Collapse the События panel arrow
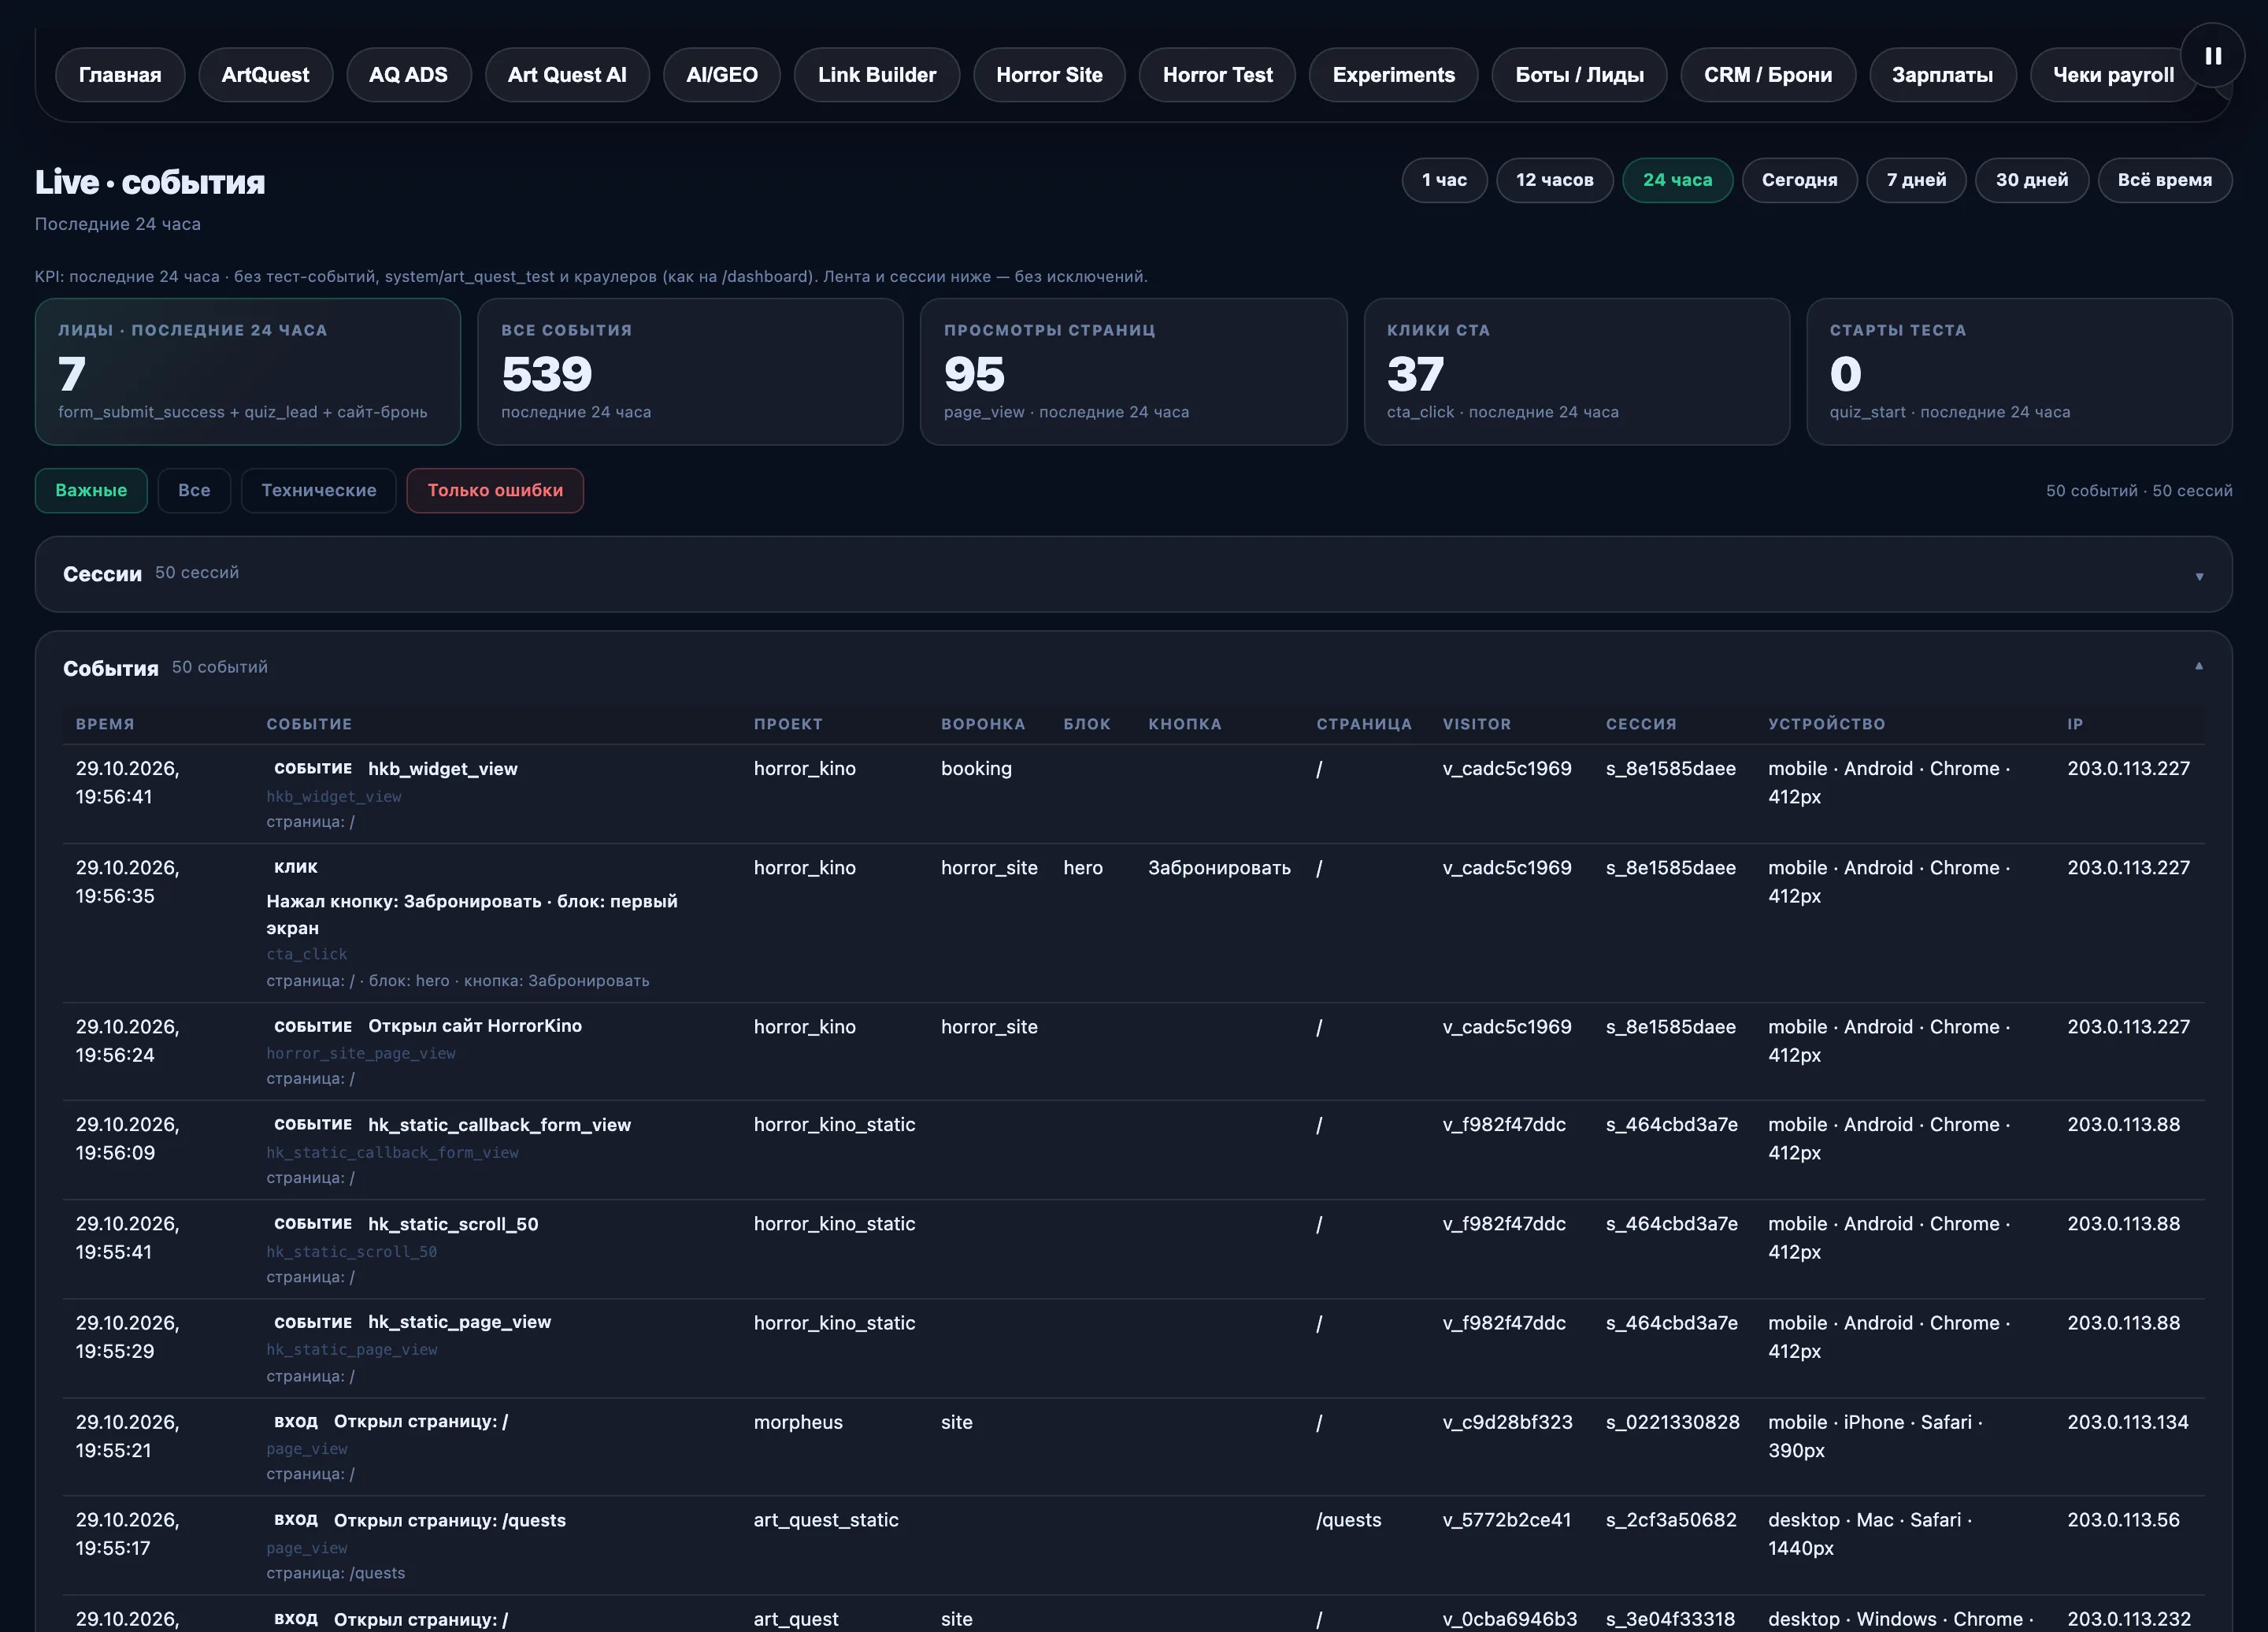 coord(2199,666)
